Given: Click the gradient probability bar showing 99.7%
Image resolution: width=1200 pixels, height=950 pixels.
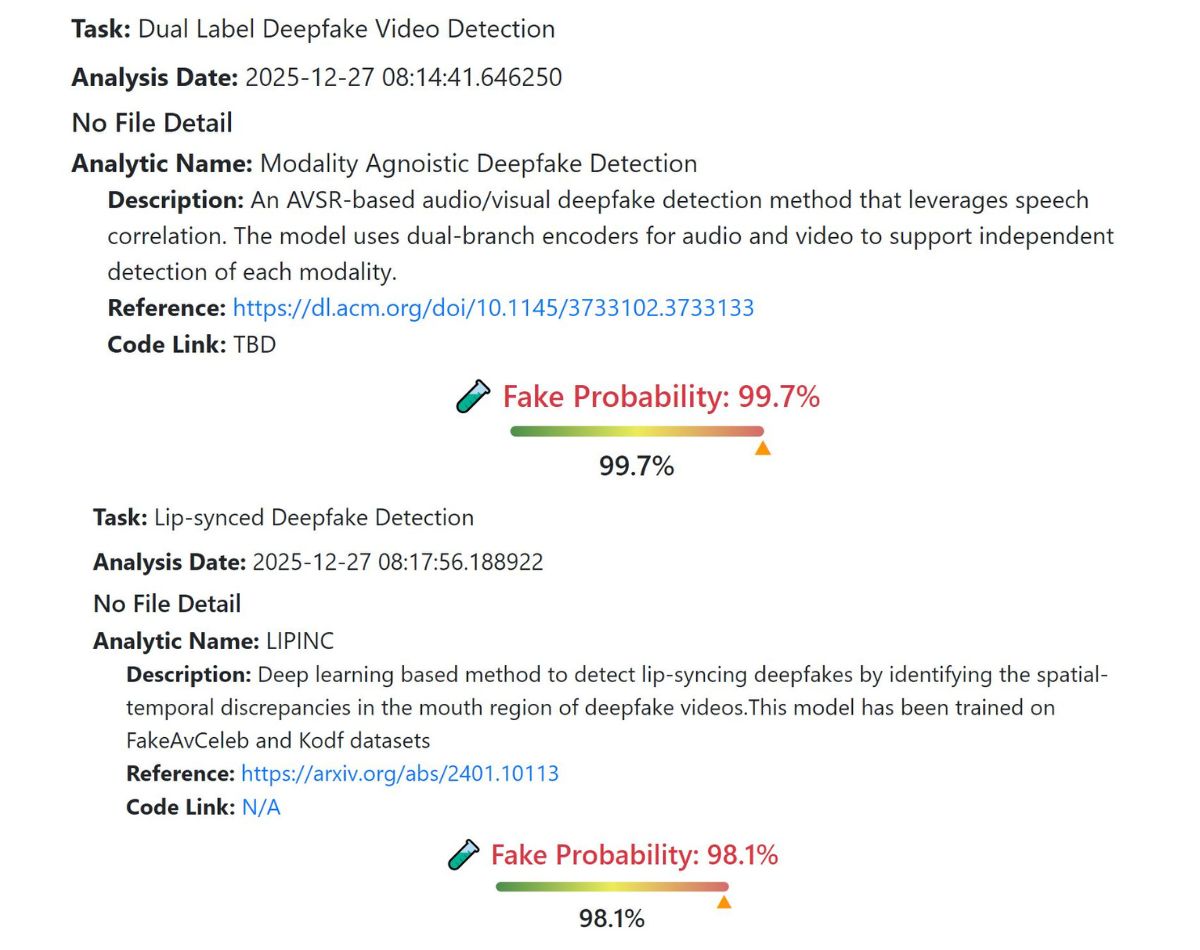Looking at the screenshot, I should 636,431.
